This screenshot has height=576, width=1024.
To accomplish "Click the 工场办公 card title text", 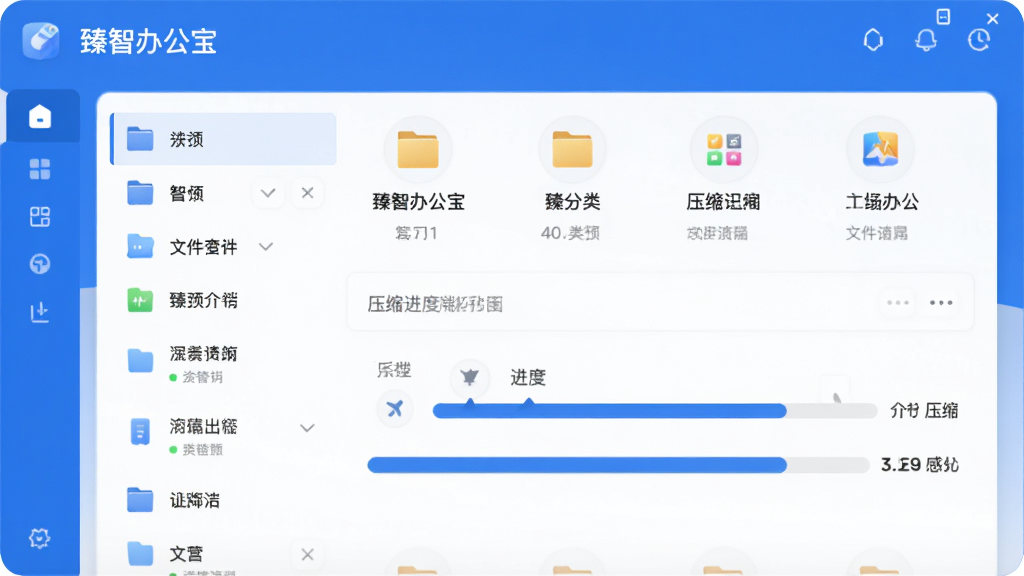I will coord(882,202).
